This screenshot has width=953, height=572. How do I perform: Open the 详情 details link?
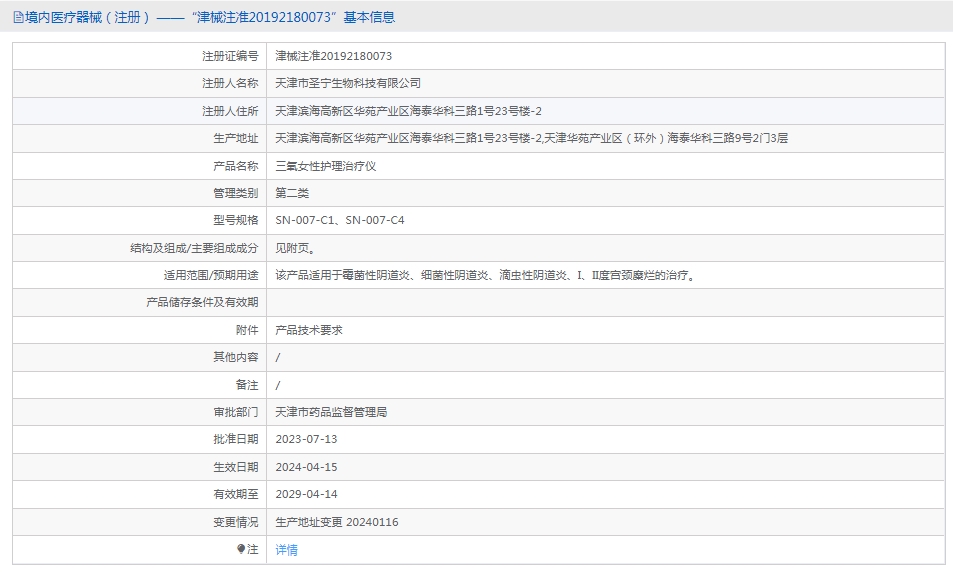point(286,550)
